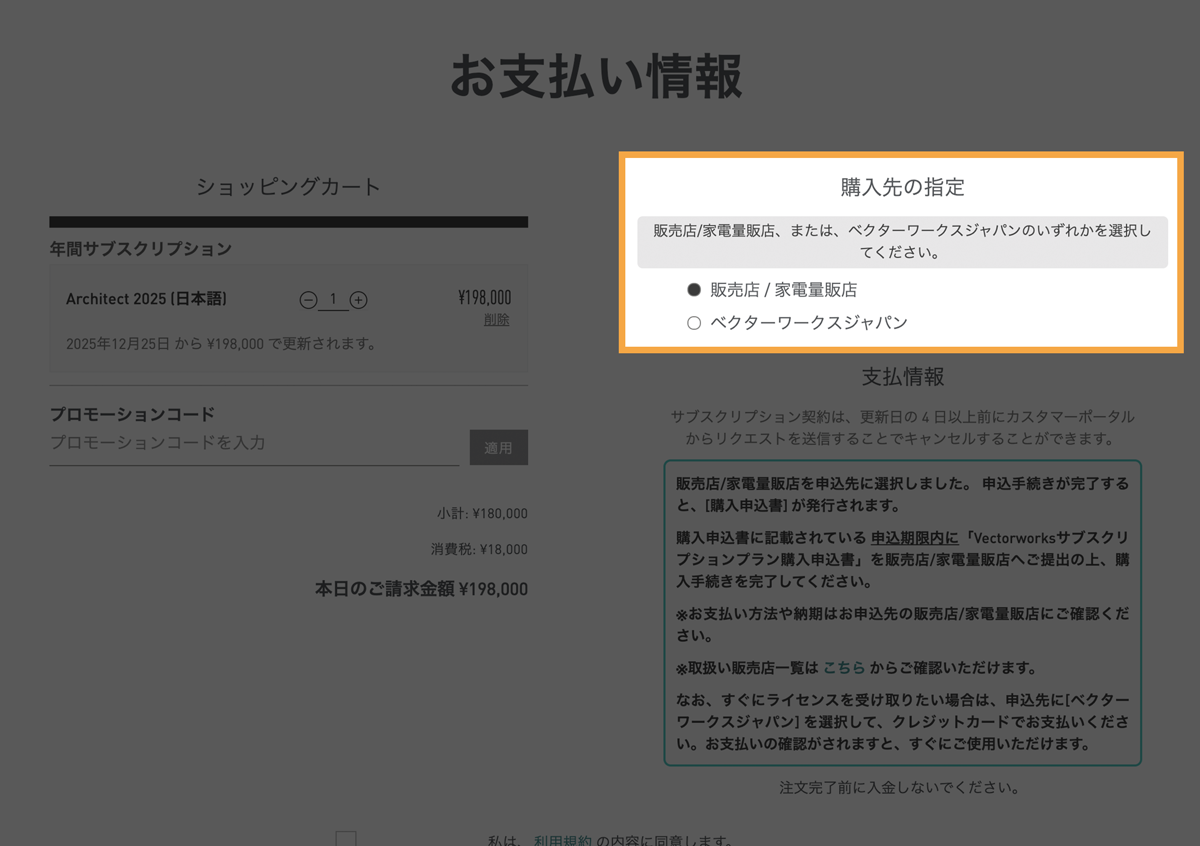Screen dimensions: 1200x846
Task: Check the terms agreement checkbox
Action: tap(346, 841)
